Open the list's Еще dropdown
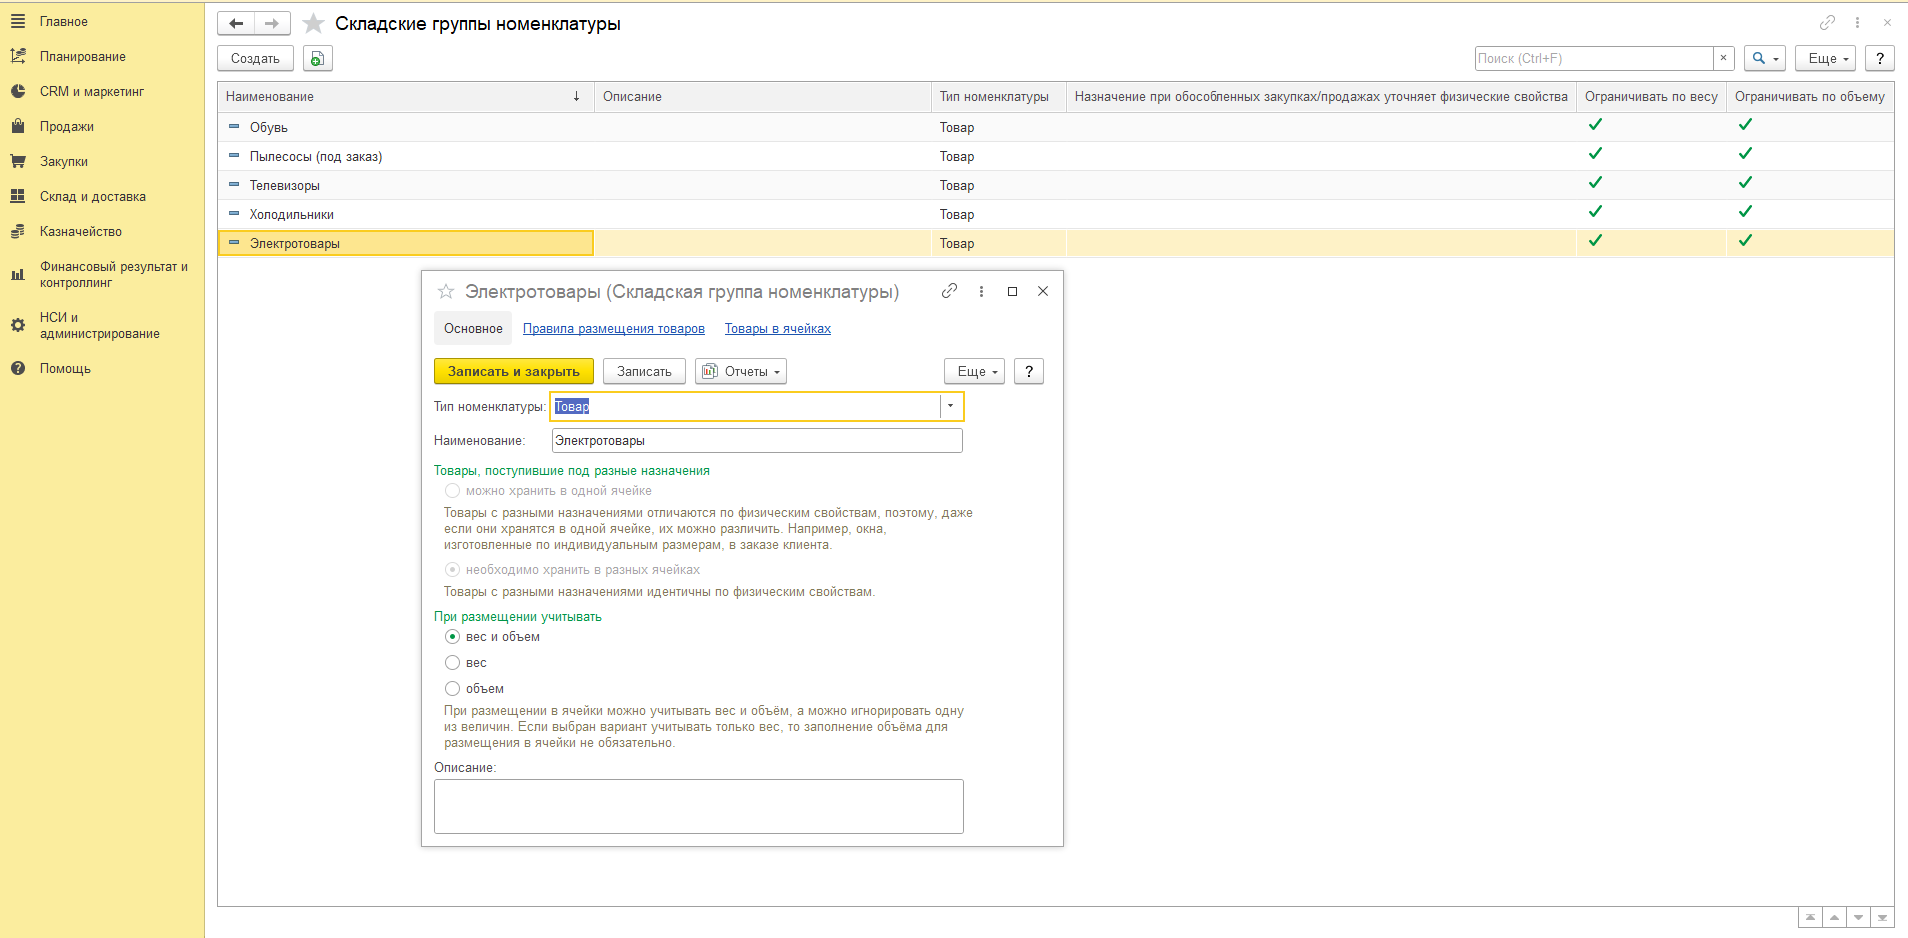This screenshot has height=938, width=1908. pos(1826,58)
